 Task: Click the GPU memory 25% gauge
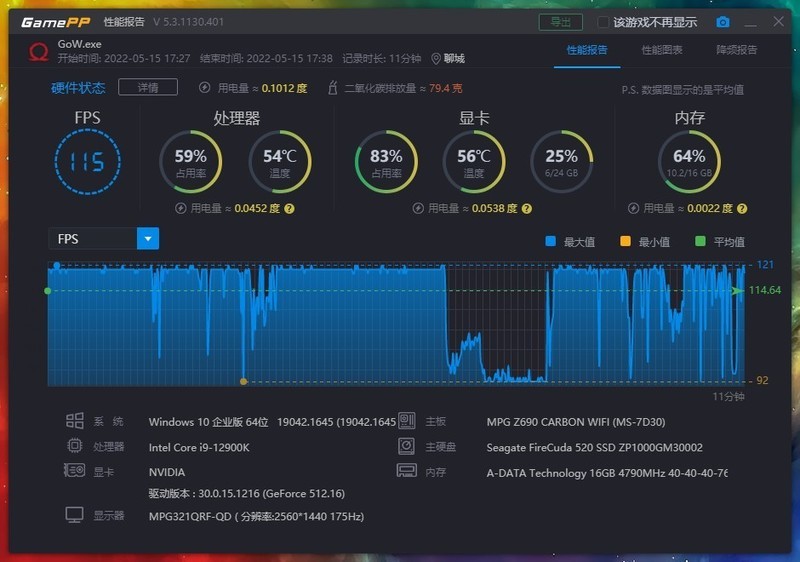(562, 162)
